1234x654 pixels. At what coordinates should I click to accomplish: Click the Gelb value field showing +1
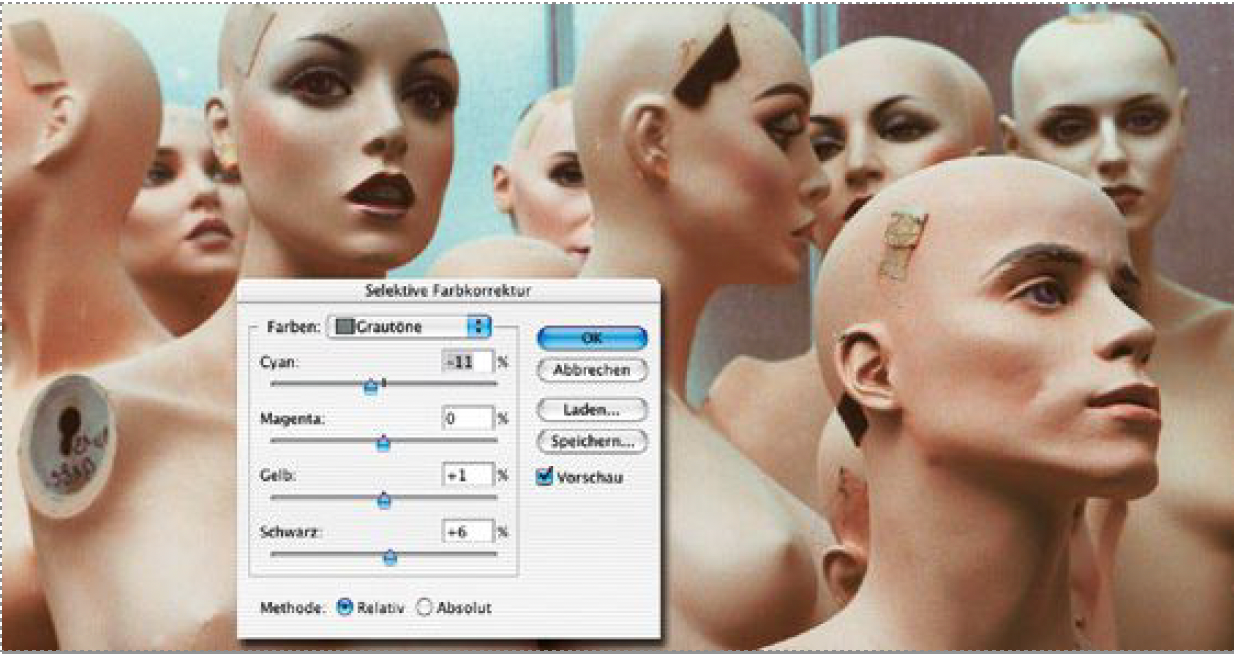point(467,475)
